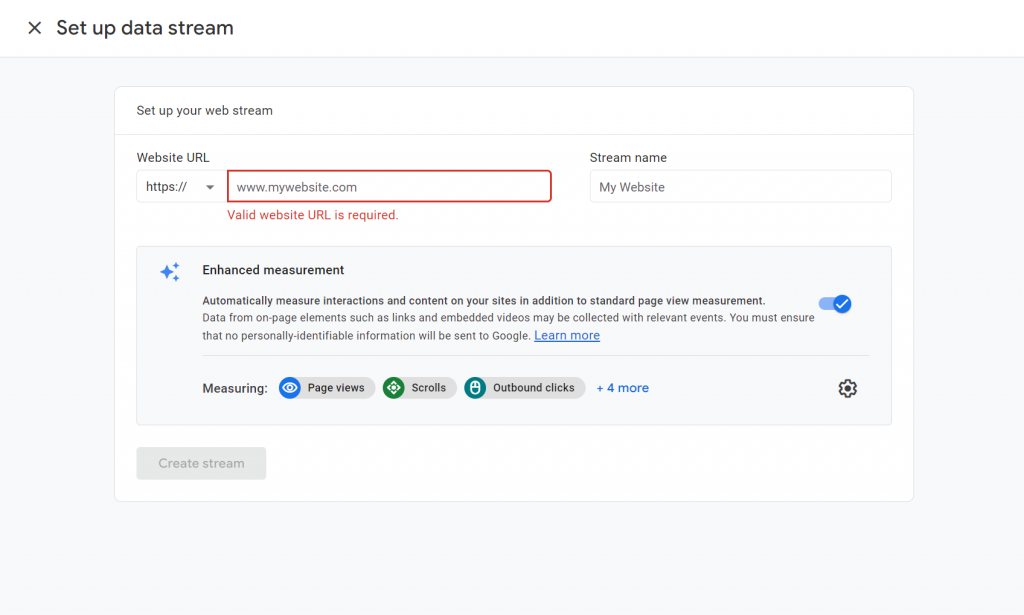
Task: Open the Learn more help link
Action: (x=566, y=335)
